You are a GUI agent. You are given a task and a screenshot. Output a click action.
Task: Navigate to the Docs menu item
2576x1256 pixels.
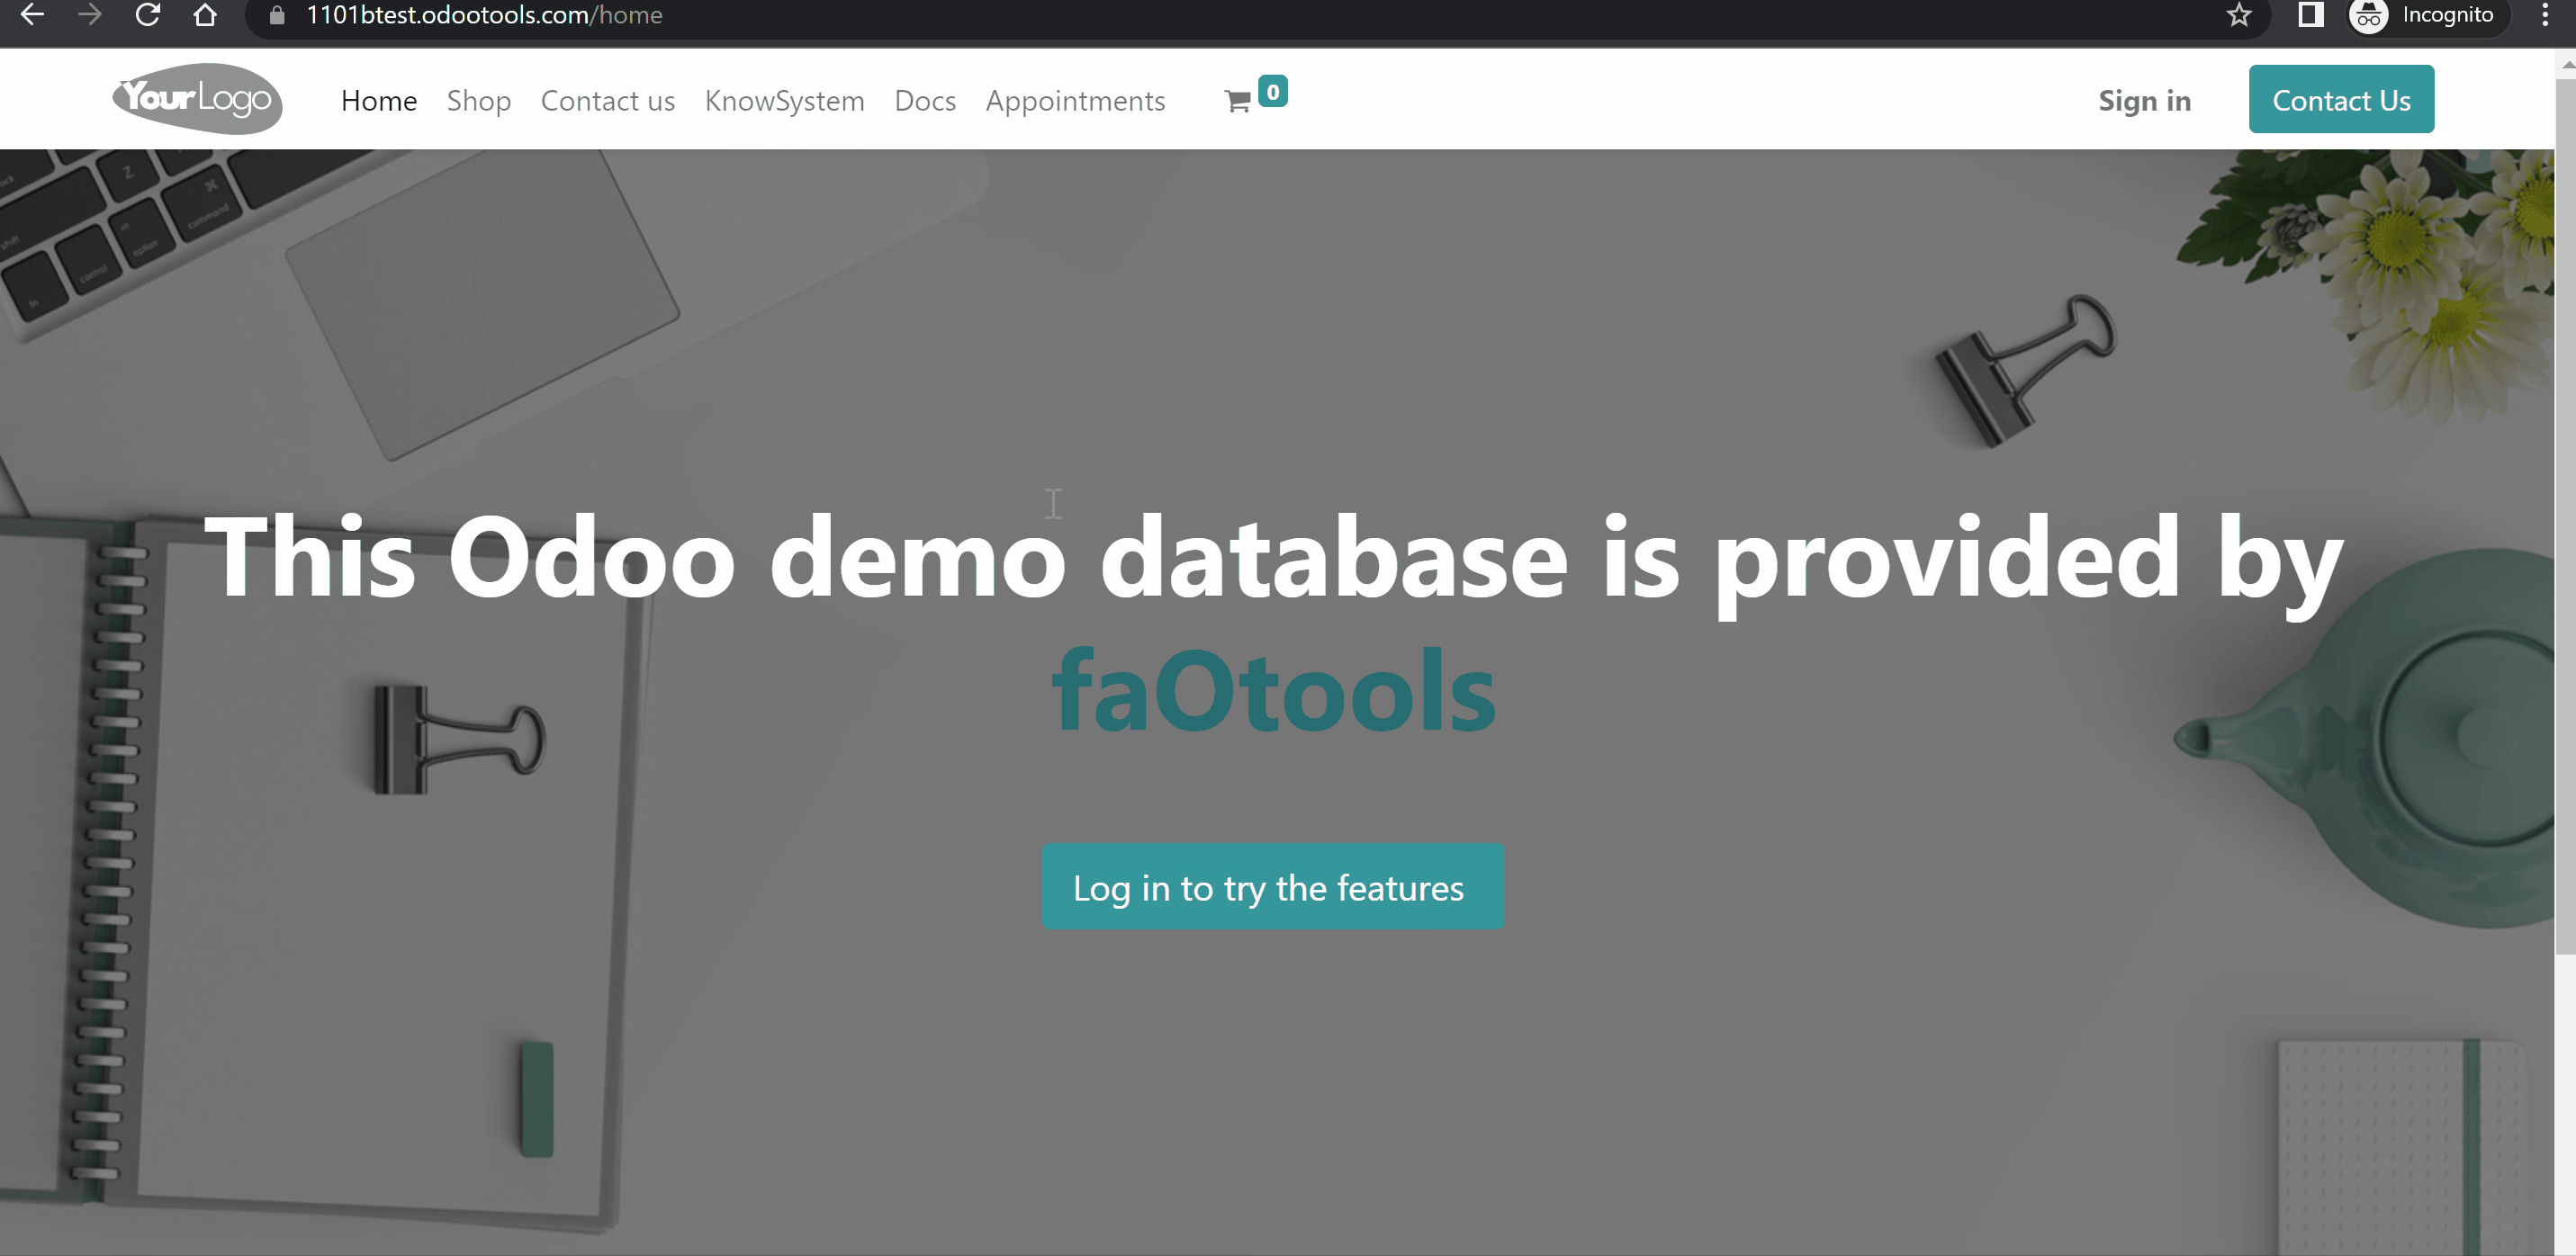click(x=925, y=100)
